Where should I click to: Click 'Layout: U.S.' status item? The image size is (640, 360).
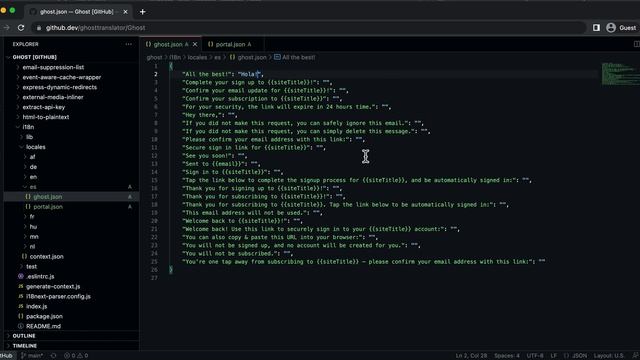[x=608, y=356]
